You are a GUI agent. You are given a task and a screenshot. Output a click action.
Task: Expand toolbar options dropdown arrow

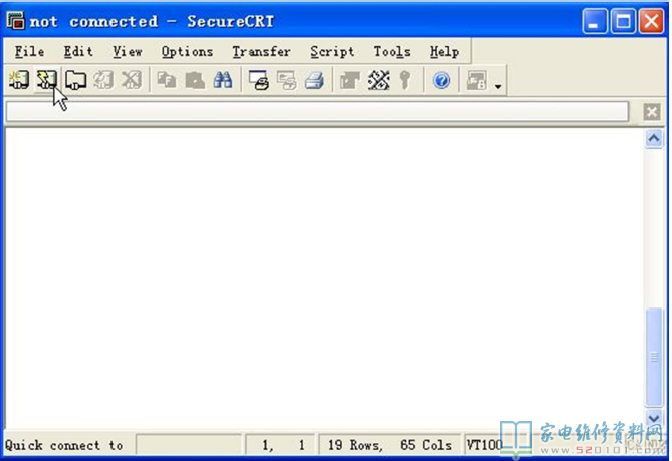coord(498,86)
